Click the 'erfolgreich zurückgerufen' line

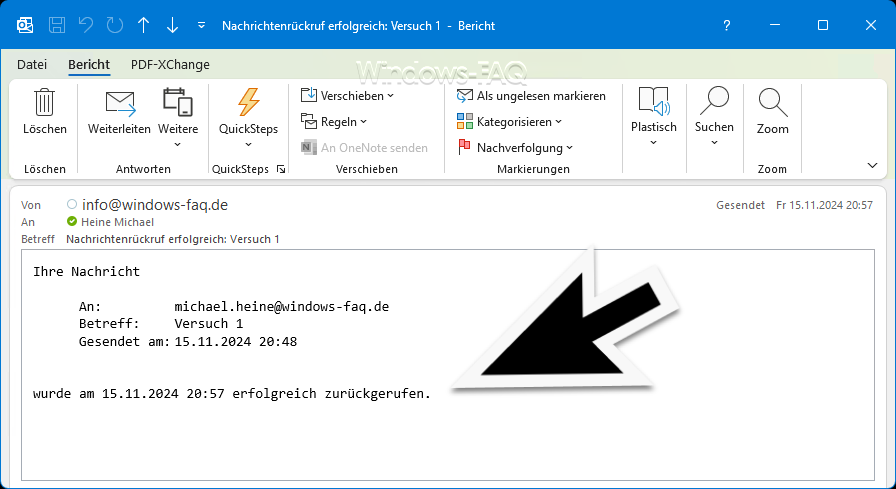[232, 394]
